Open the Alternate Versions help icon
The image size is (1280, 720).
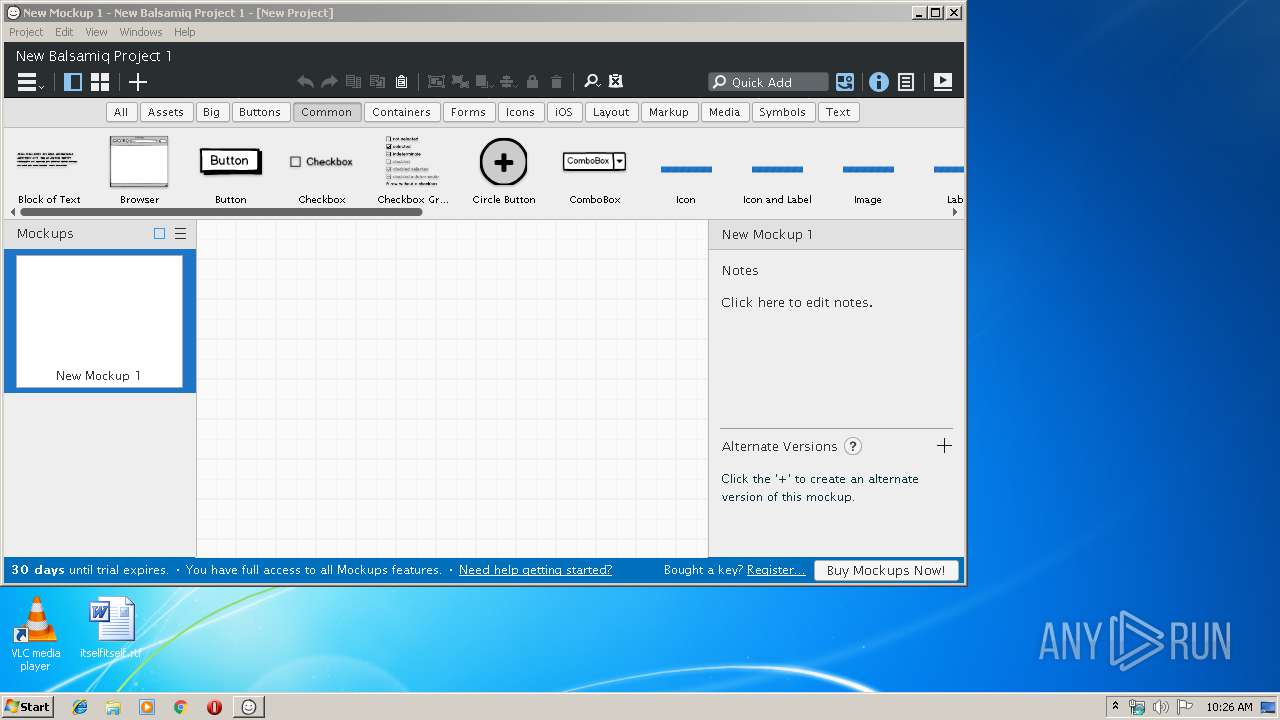coord(853,447)
